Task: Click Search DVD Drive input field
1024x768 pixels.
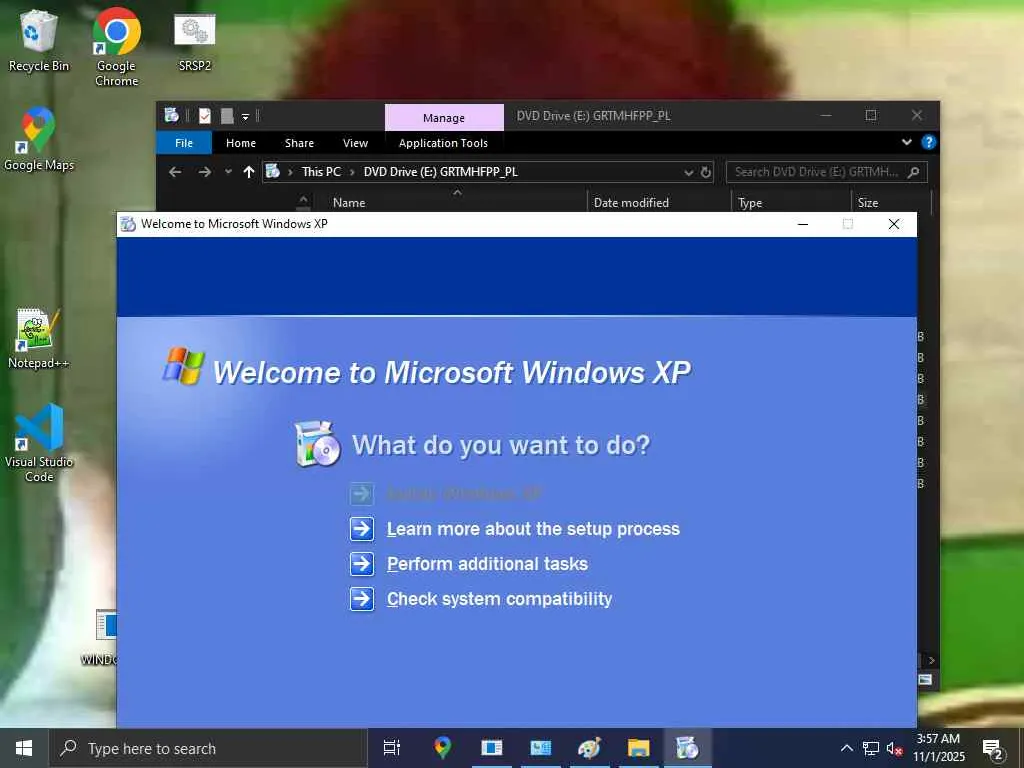Action: 816,172
